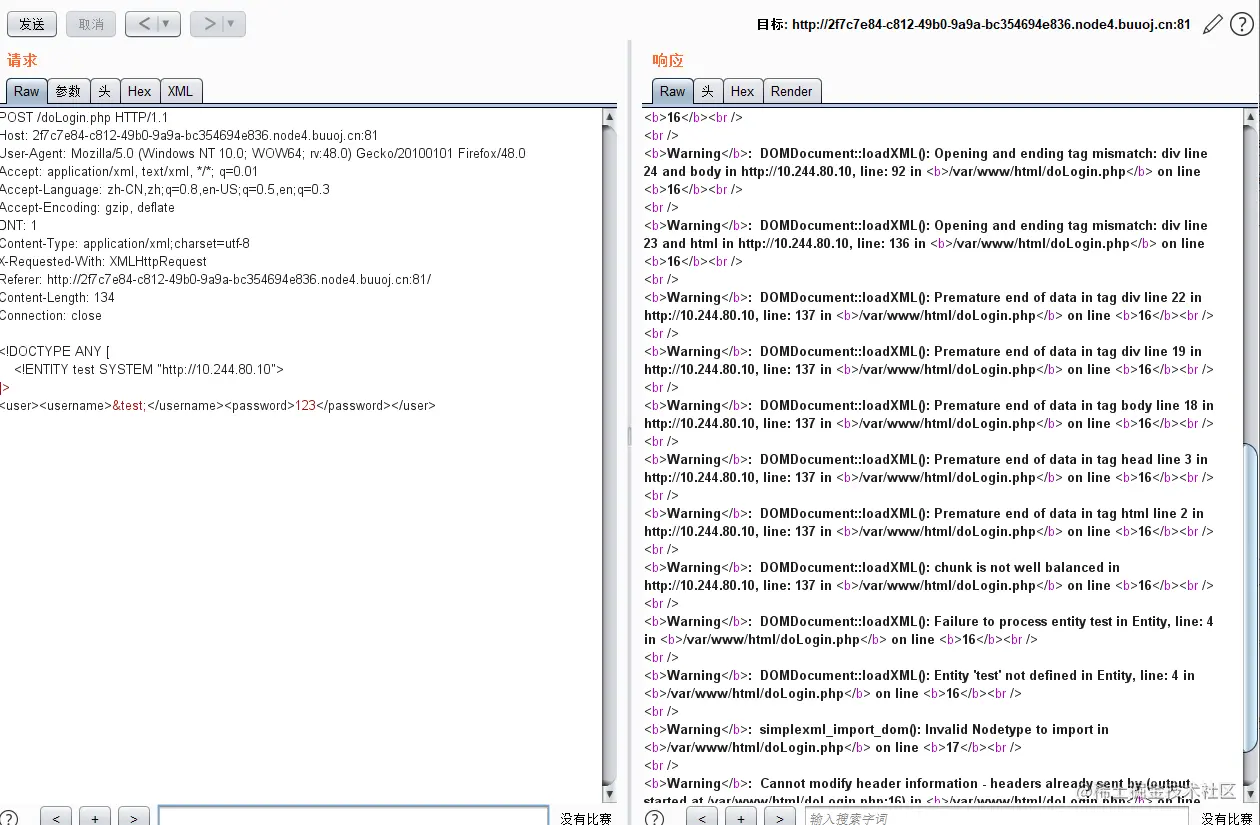Select the response Raw tab
Viewport: 1260px width, 825px height.
pyautogui.click(x=673, y=91)
